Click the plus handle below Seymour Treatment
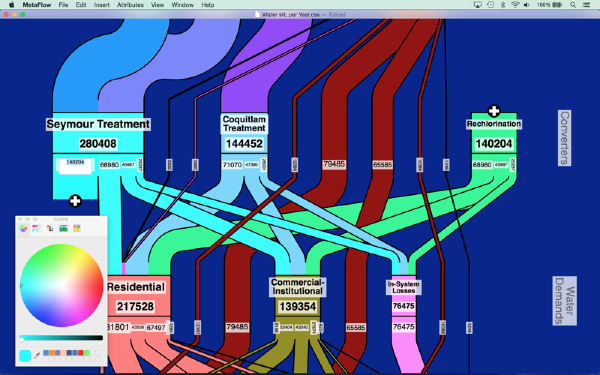Viewport: 600px width, 375px height. [x=75, y=201]
